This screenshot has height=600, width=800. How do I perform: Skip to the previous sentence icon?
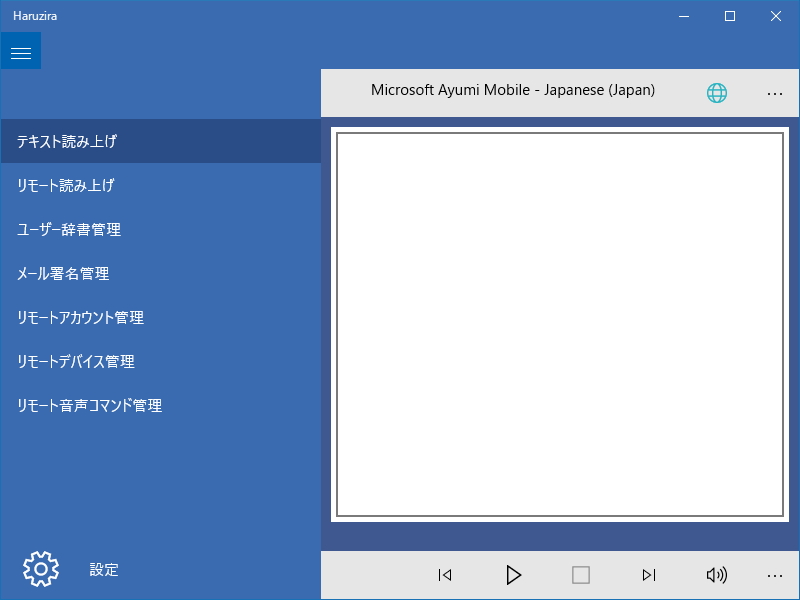tap(444, 575)
